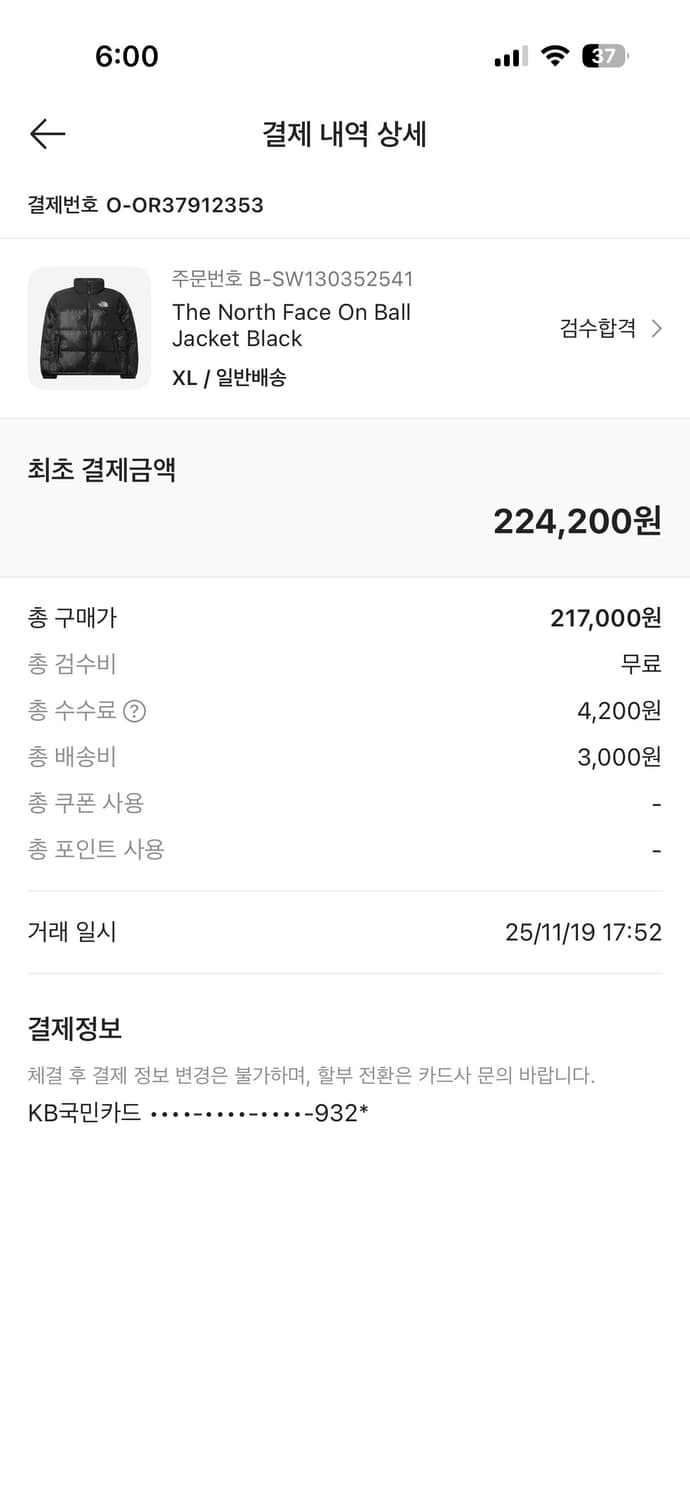
Task: Select payment number O-OR37912353
Action: [145, 206]
